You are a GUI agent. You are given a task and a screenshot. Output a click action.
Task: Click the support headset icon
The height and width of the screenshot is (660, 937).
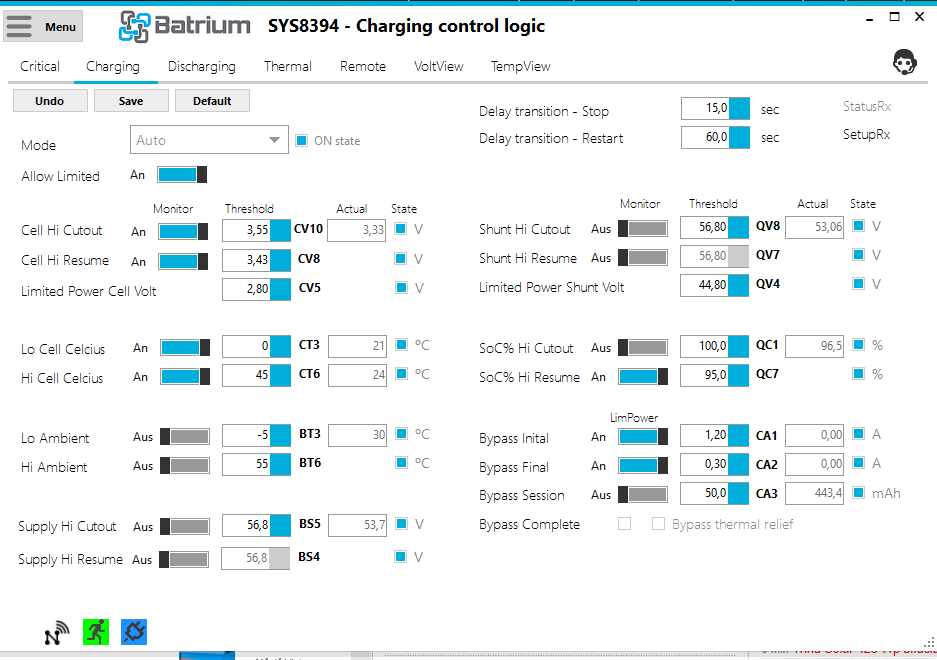click(x=905, y=63)
